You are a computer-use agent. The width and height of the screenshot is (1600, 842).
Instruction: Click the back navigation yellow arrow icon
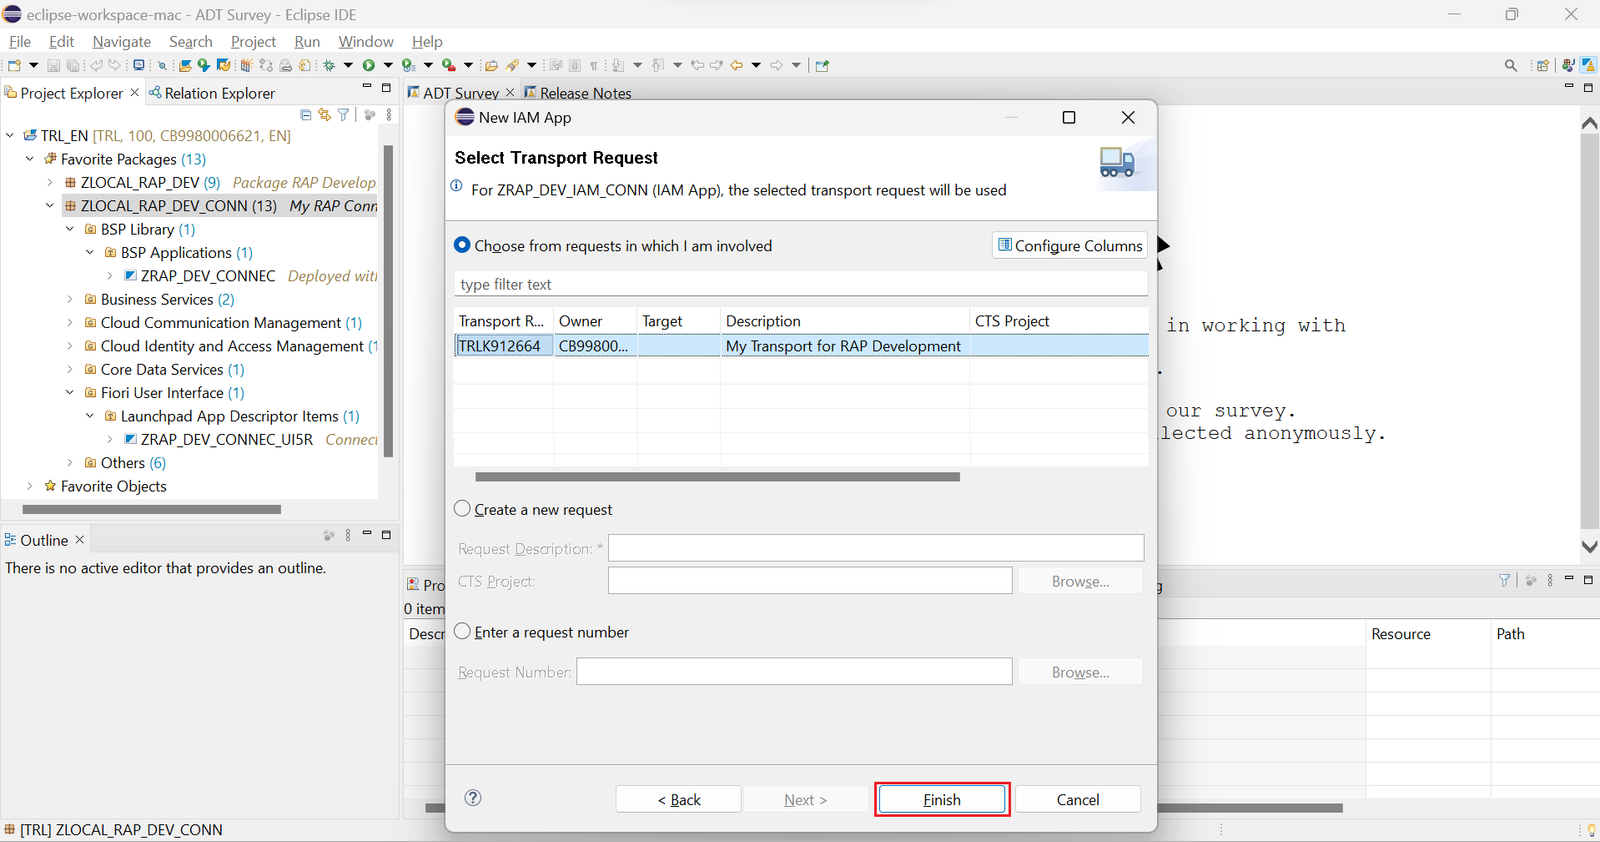click(x=737, y=65)
